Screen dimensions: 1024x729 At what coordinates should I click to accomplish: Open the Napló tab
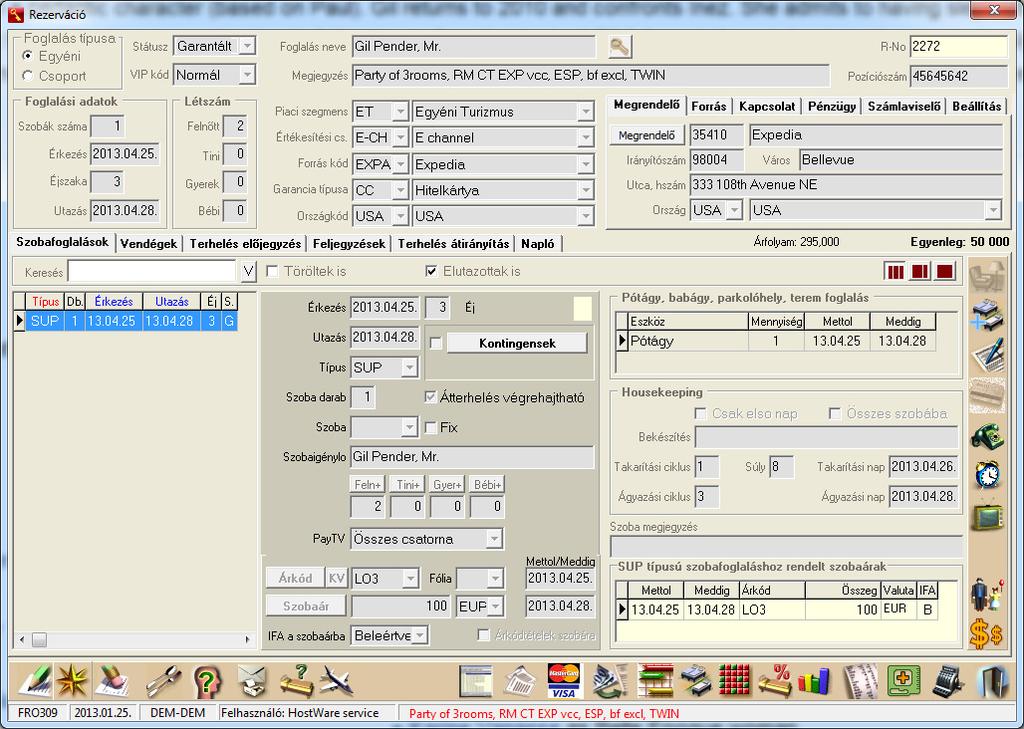tap(537, 244)
